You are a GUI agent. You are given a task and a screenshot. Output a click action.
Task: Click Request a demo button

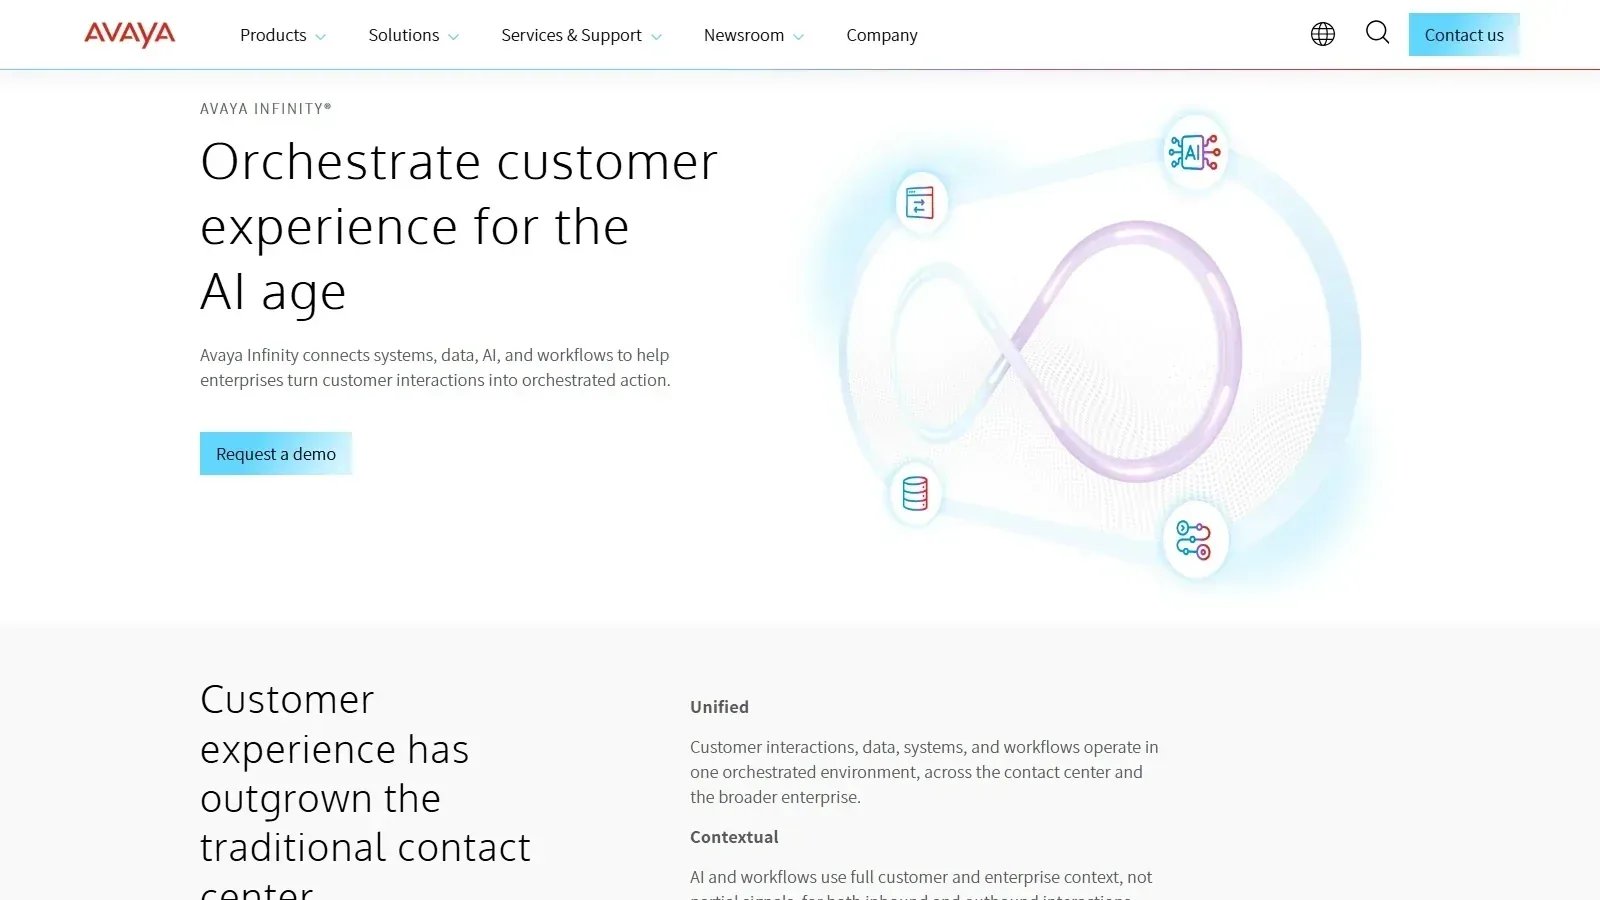[x=276, y=453]
